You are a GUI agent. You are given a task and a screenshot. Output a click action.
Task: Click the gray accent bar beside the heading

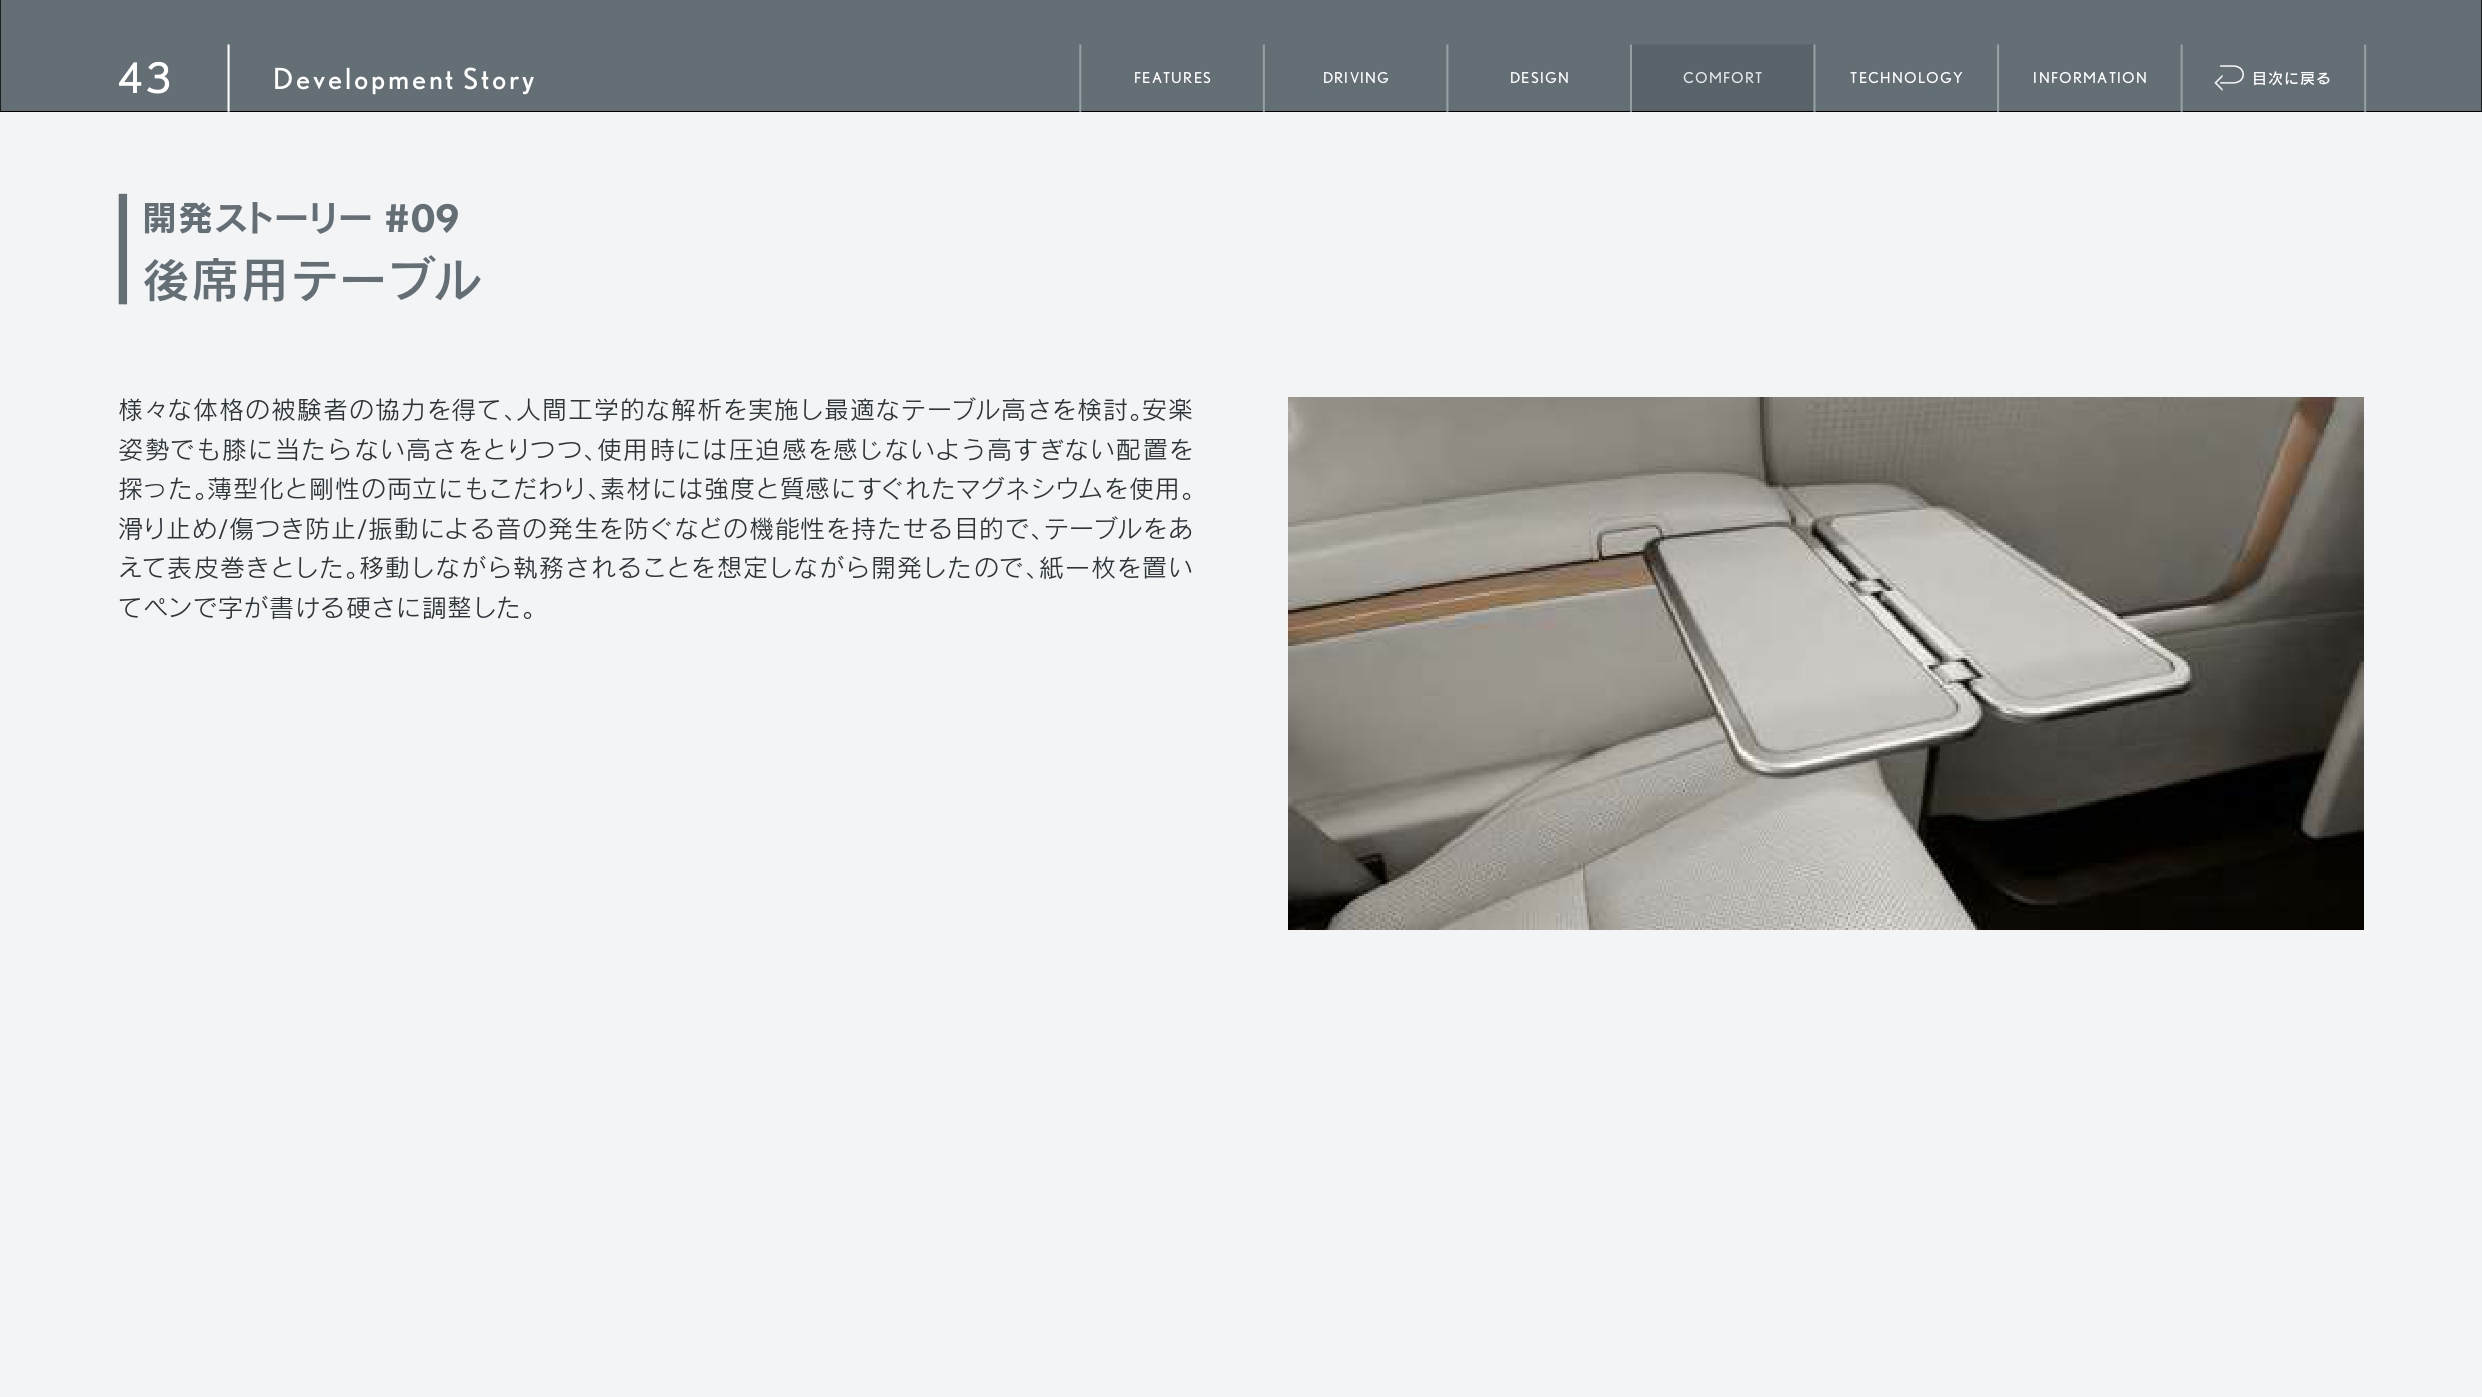[123, 249]
